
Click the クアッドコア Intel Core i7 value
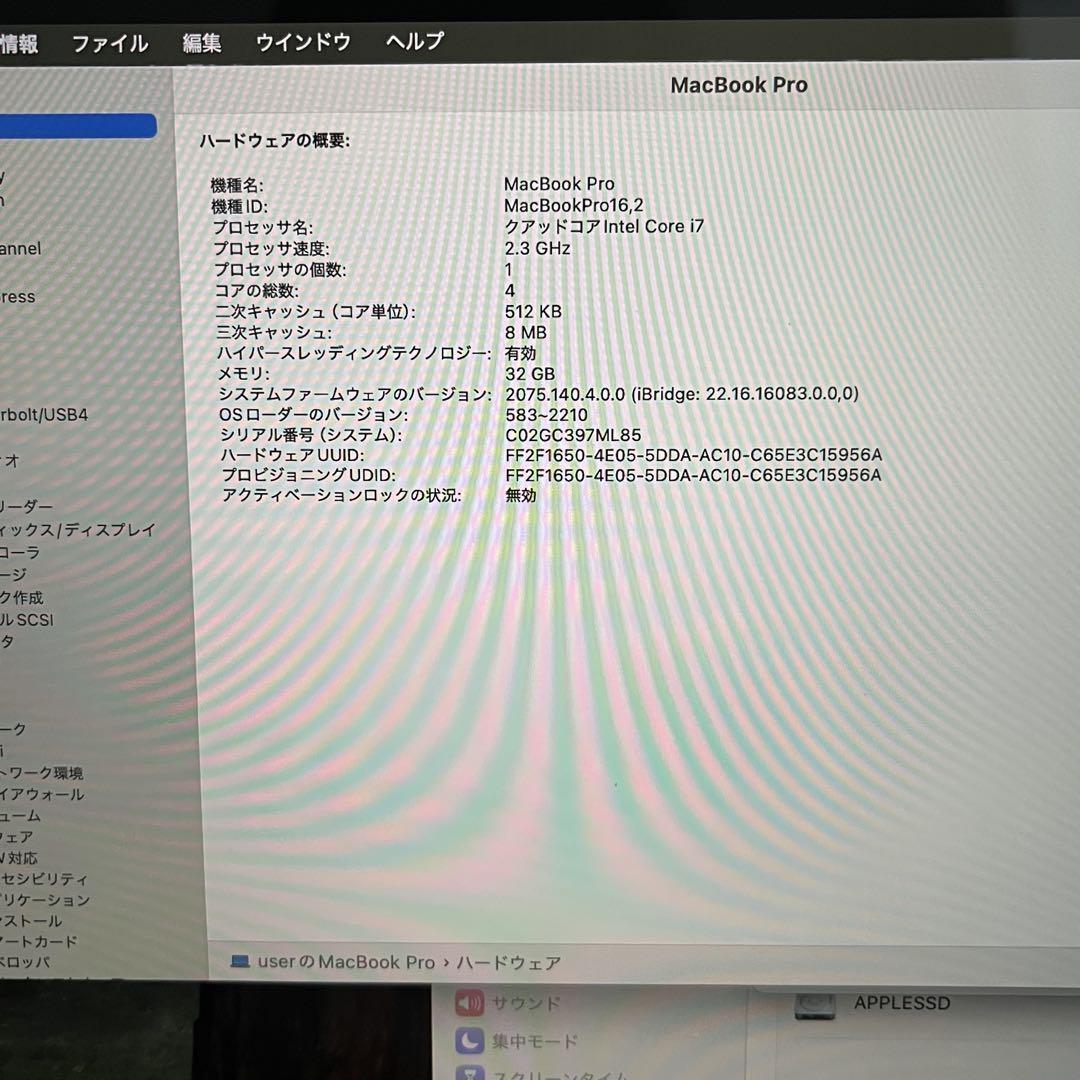tap(604, 227)
